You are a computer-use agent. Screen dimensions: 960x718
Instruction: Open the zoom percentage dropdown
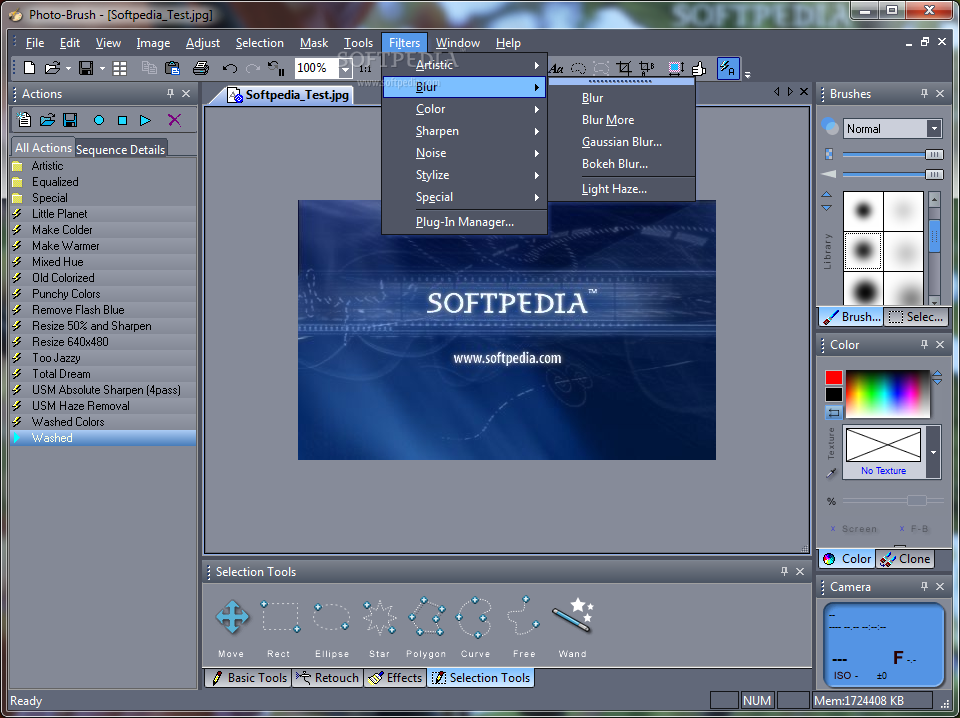[x=345, y=68]
